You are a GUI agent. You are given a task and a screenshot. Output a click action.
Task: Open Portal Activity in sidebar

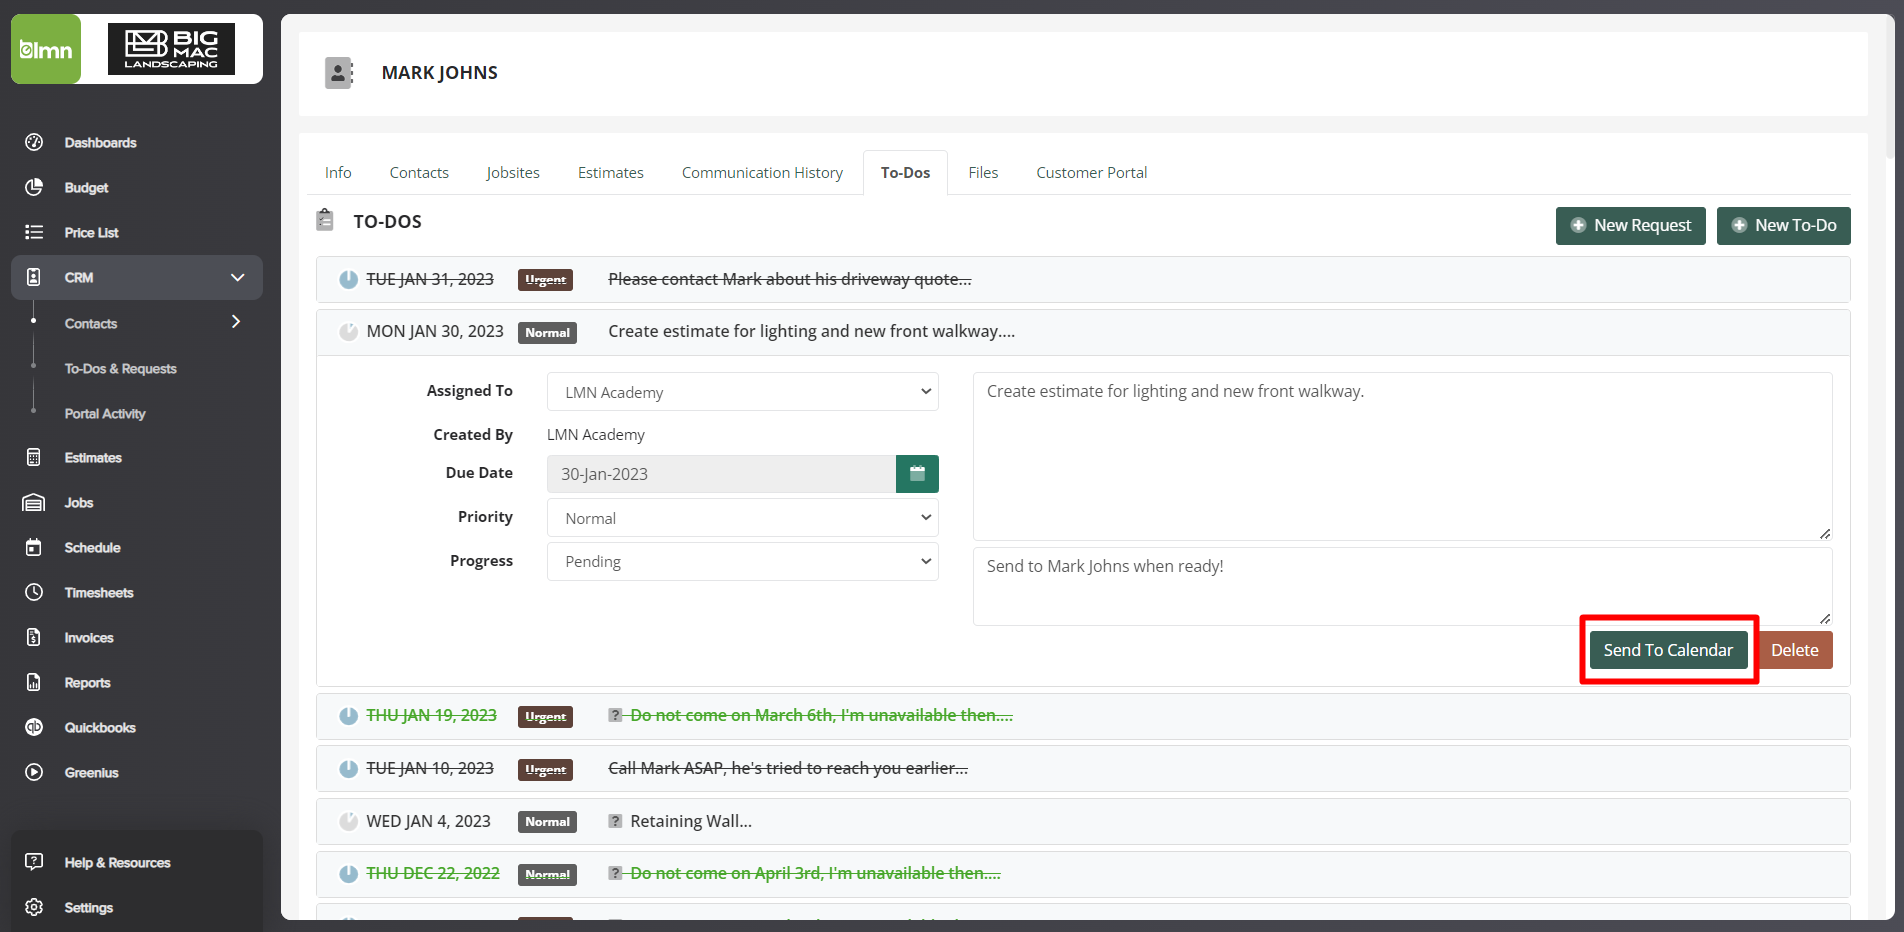click(x=105, y=413)
